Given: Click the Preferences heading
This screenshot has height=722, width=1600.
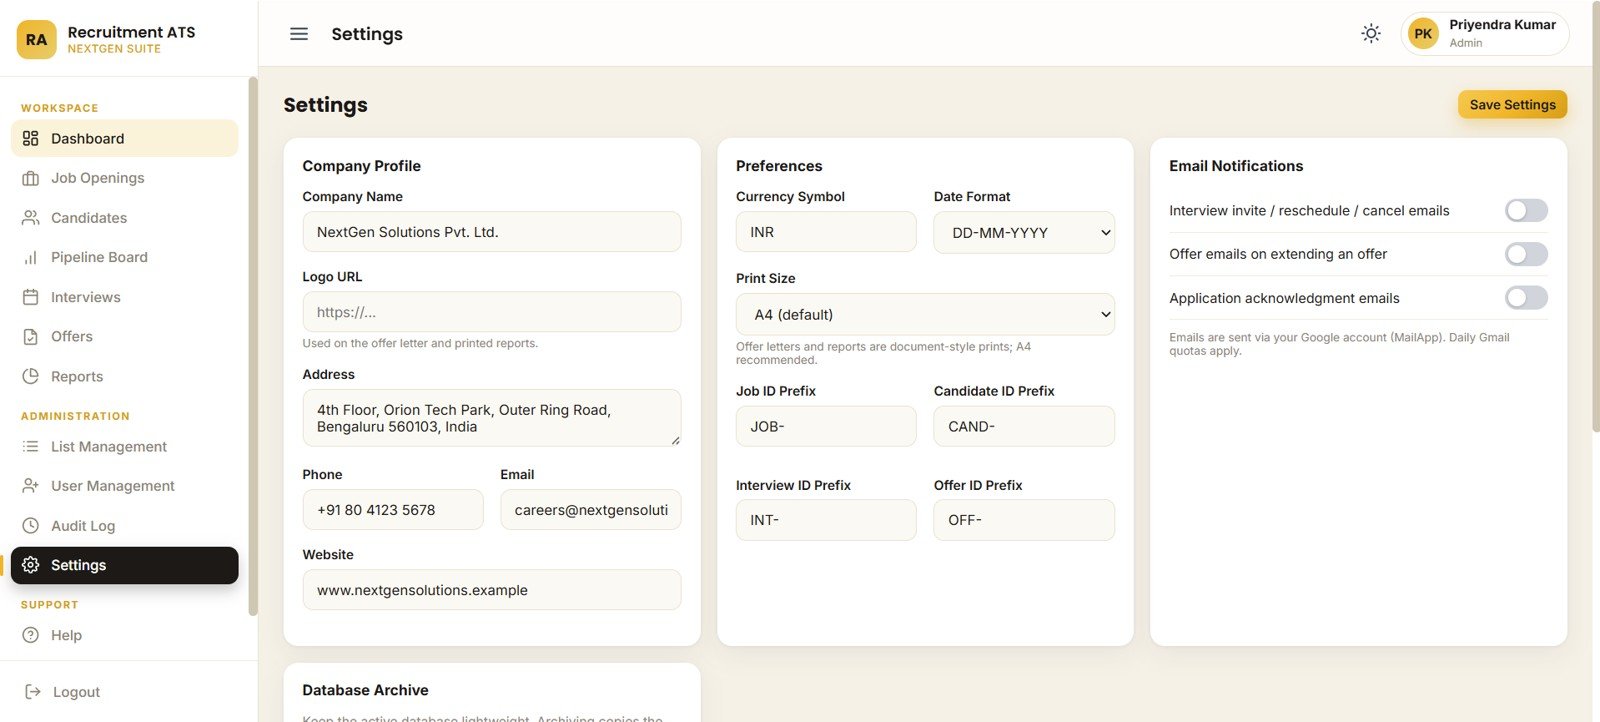Looking at the screenshot, I should tap(779, 166).
